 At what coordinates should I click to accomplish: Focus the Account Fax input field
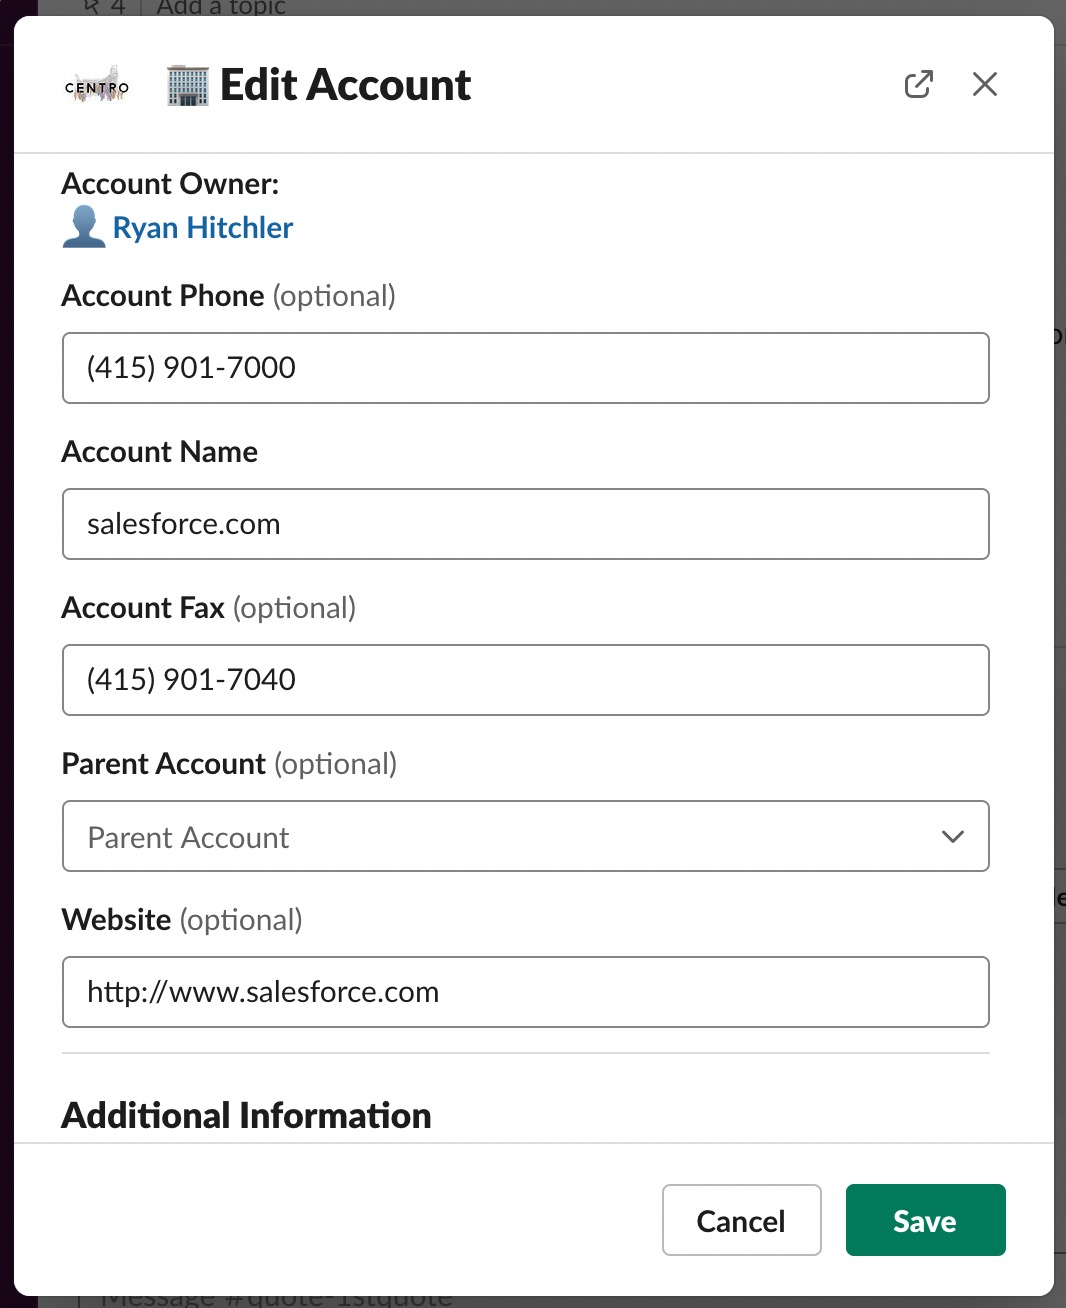point(526,680)
